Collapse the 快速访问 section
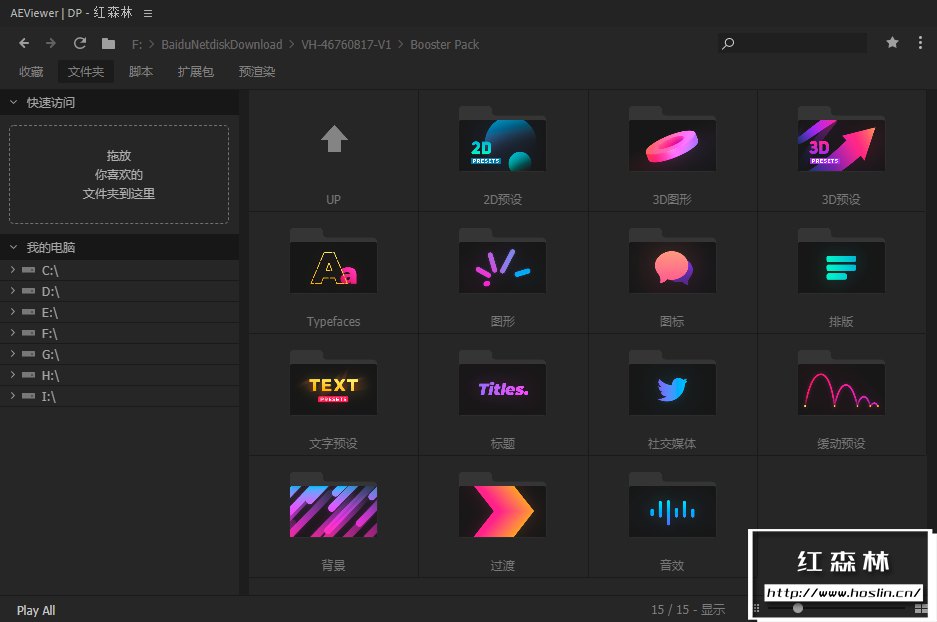The height and width of the screenshot is (622, 937). point(13,102)
